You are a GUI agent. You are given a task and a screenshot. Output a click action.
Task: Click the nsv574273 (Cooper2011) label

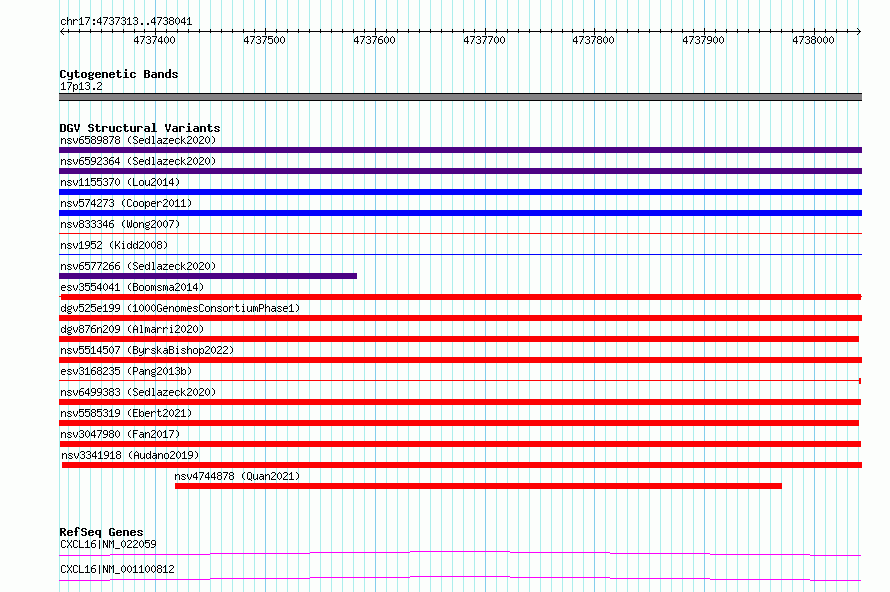[x=126, y=203]
